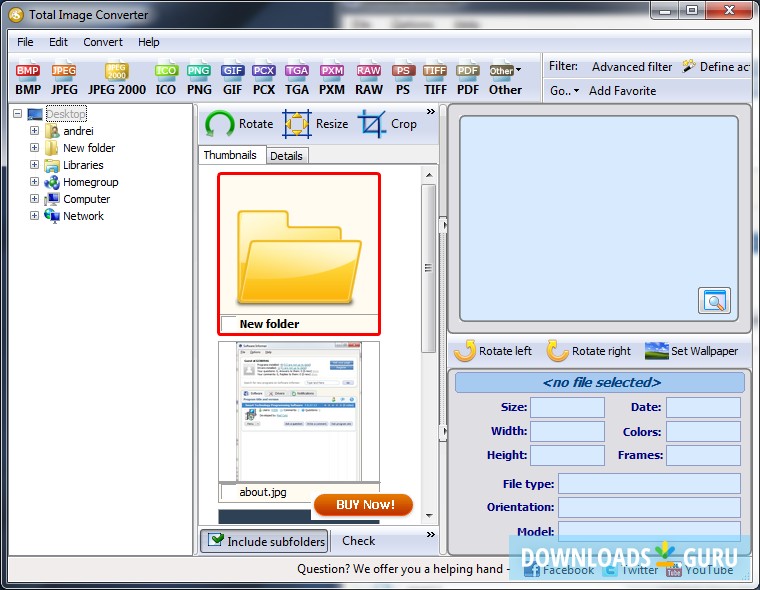Click Define actions wand icon

tap(689, 66)
